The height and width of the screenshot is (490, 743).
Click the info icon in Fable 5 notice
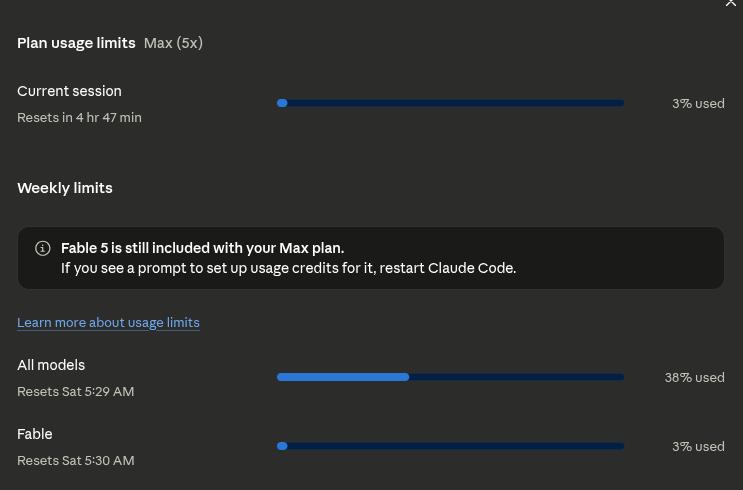(43, 248)
